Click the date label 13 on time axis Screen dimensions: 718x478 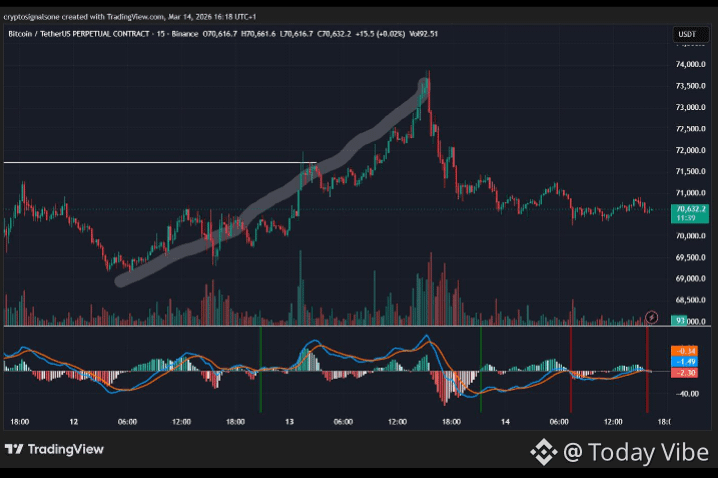289,422
